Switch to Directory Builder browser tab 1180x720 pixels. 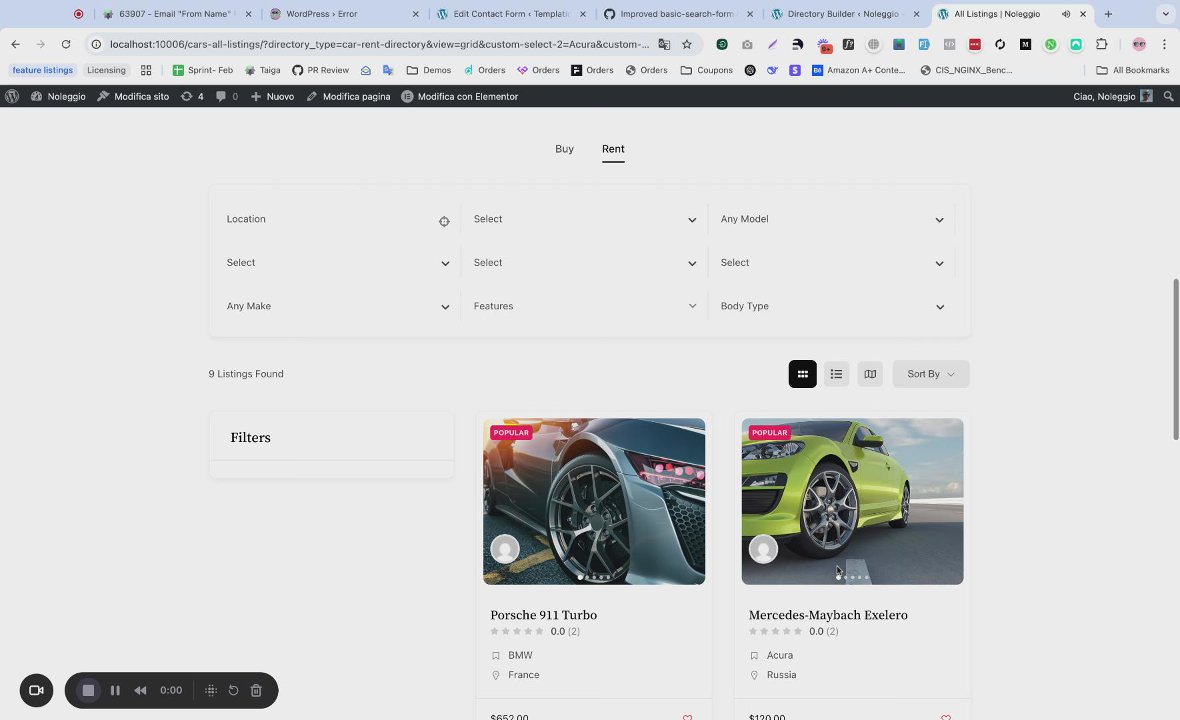coord(843,14)
